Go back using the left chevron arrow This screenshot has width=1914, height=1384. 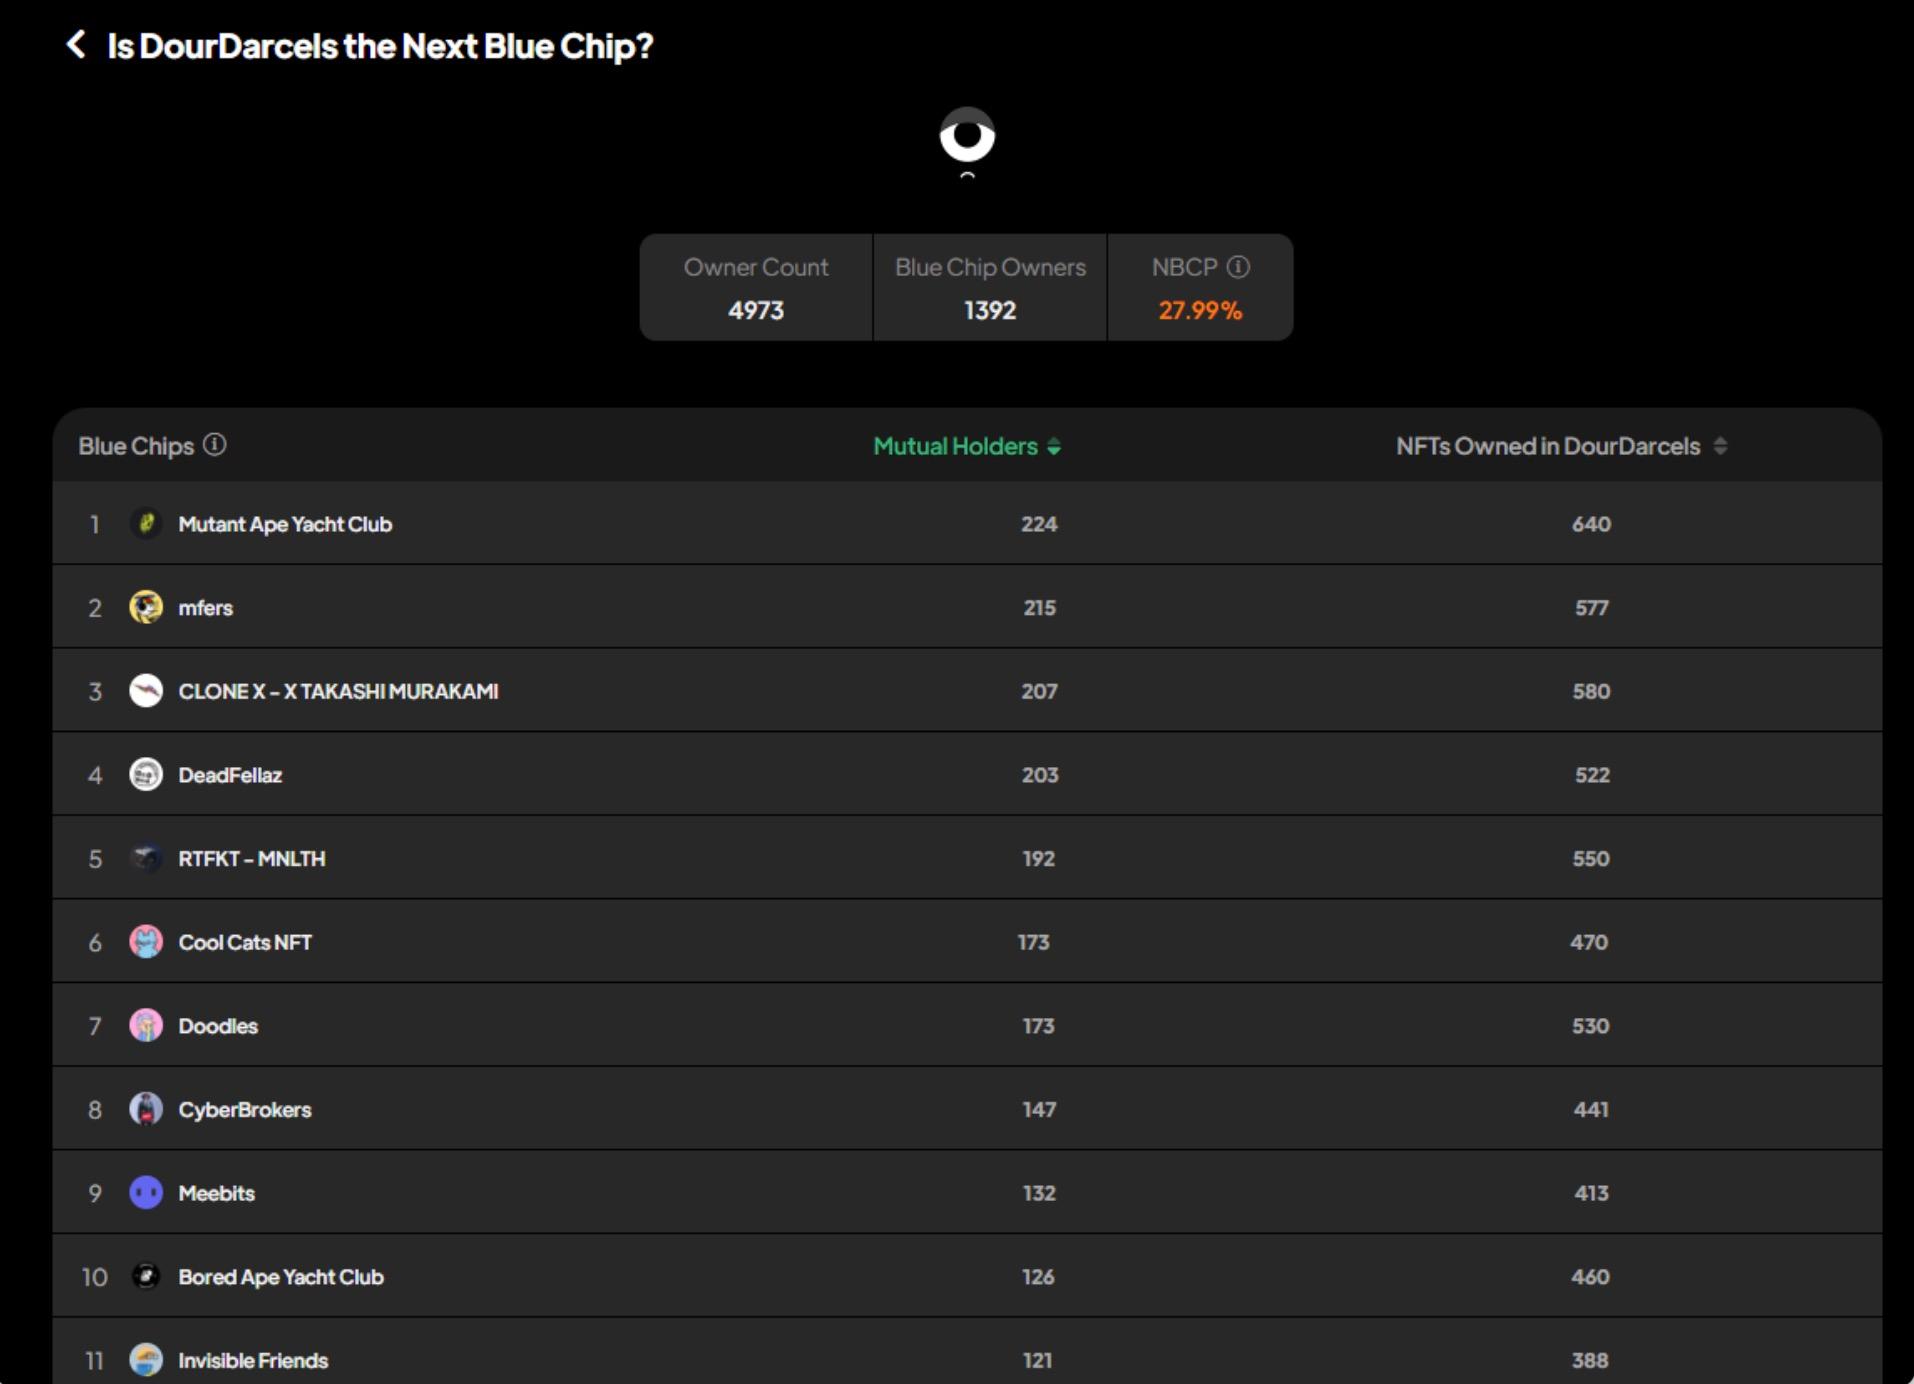(76, 44)
